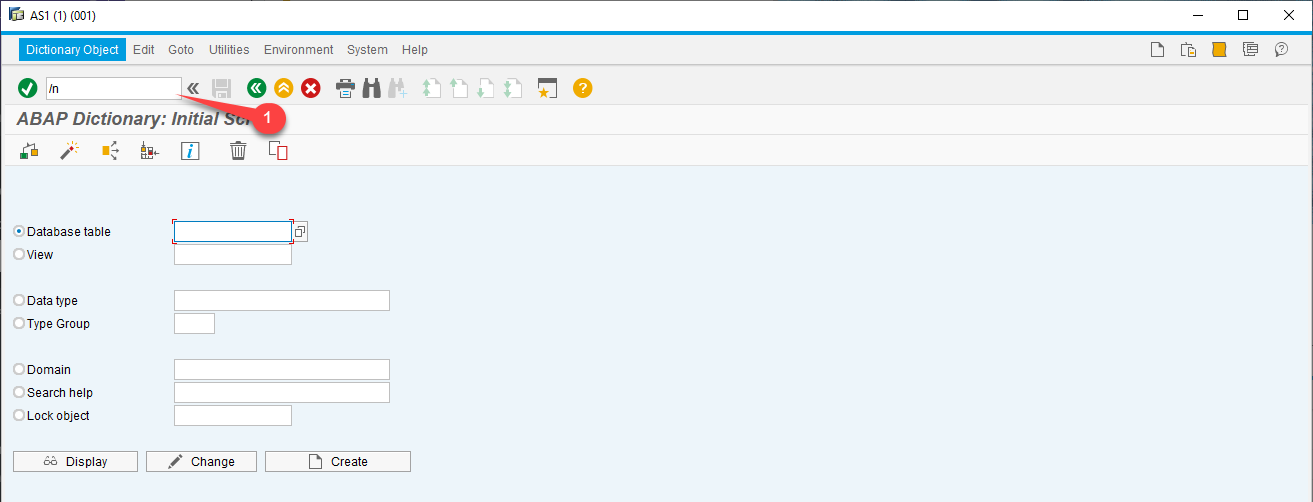Collapse the command field with double-arrow
1313x502 pixels.
[193, 89]
